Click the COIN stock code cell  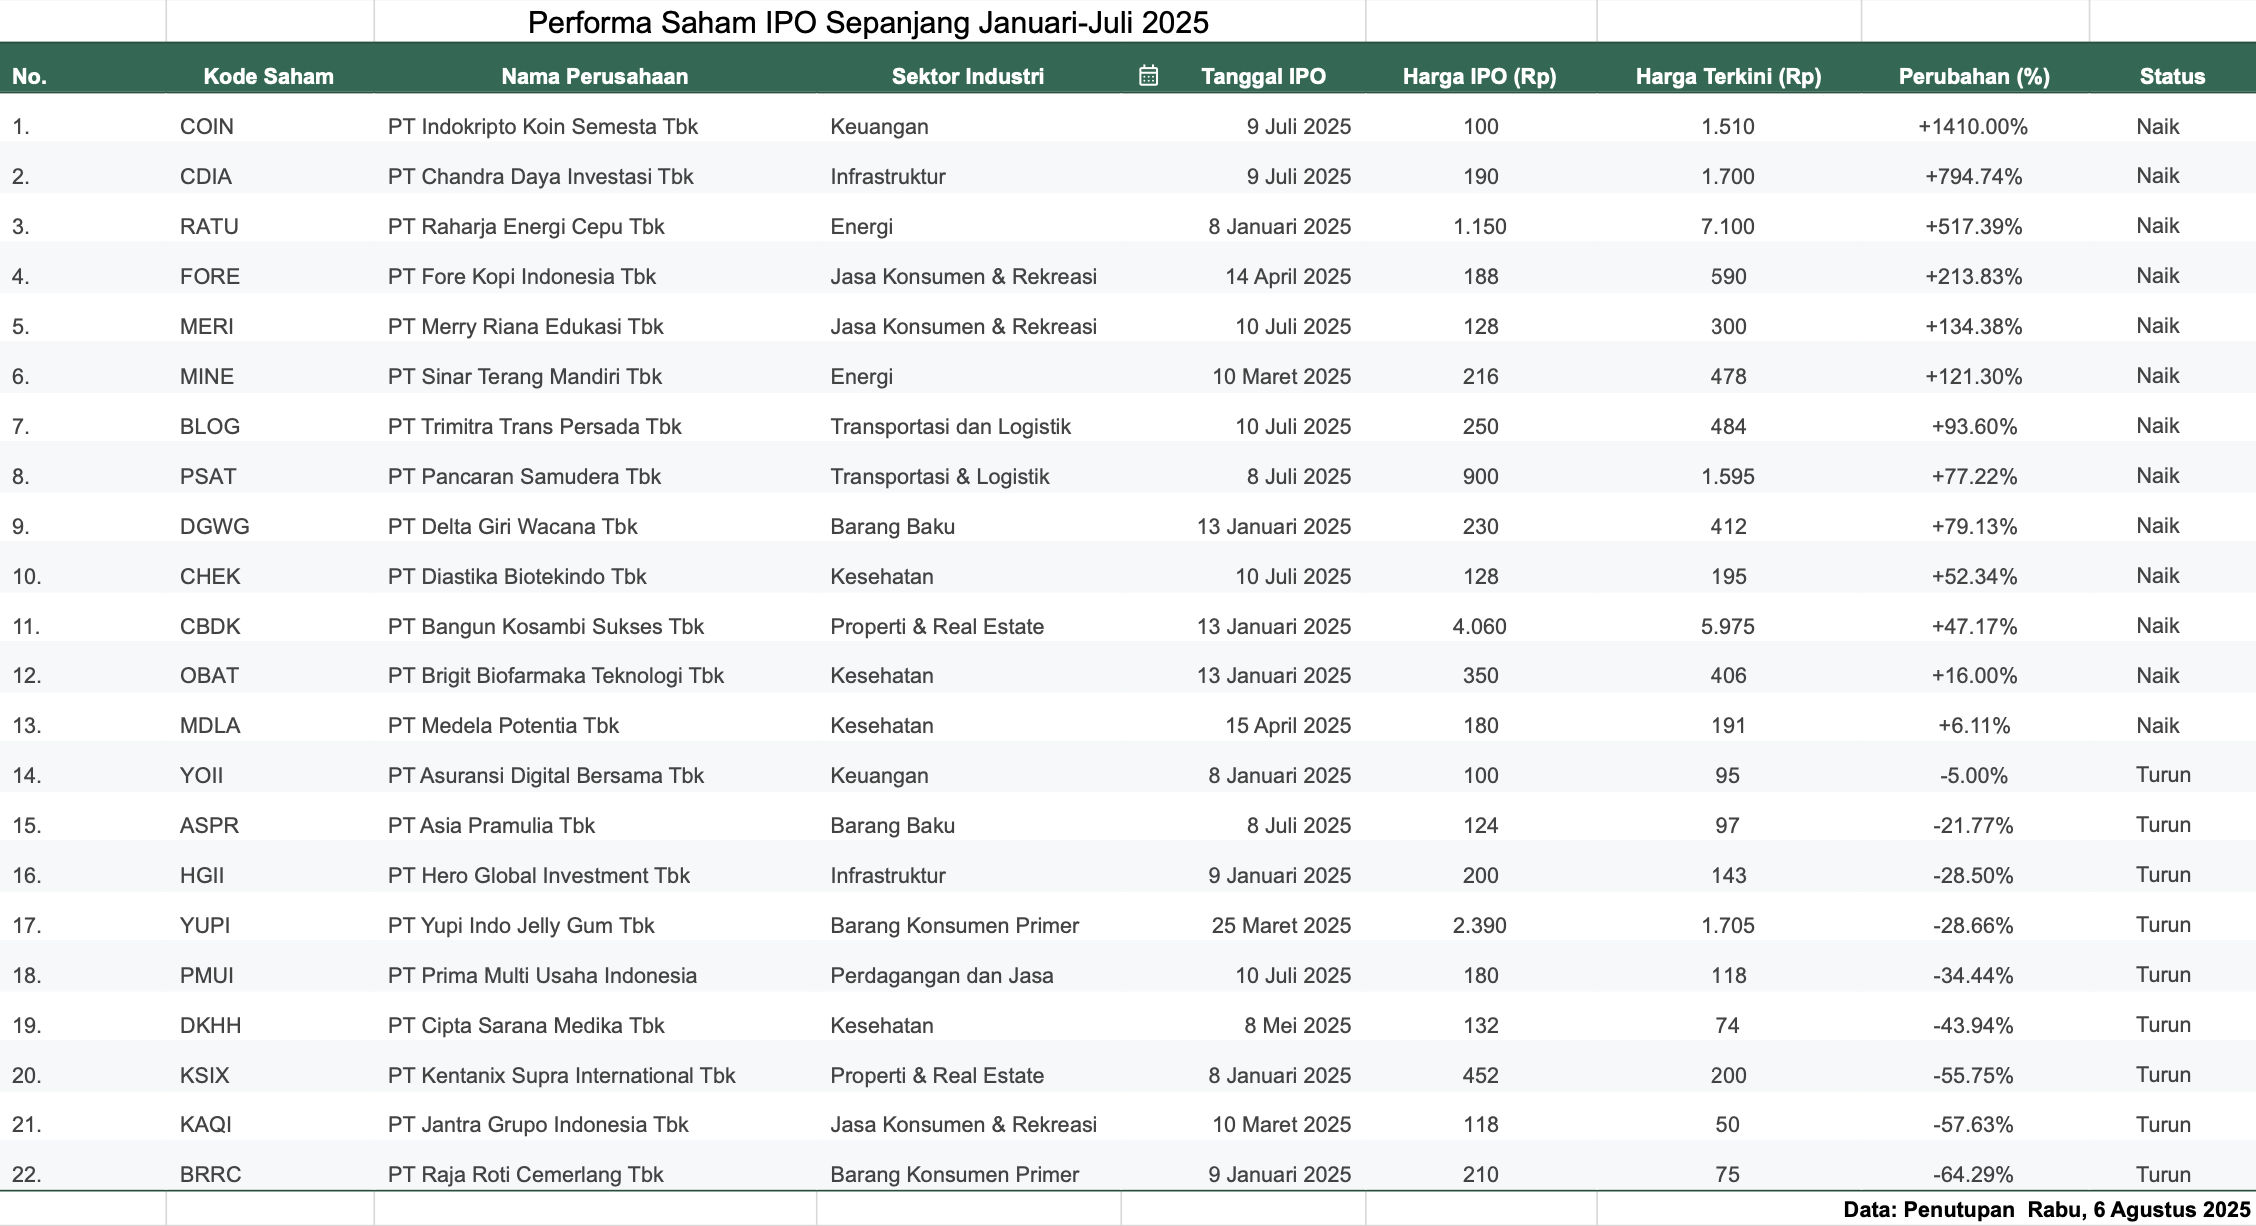coord(207,126)
